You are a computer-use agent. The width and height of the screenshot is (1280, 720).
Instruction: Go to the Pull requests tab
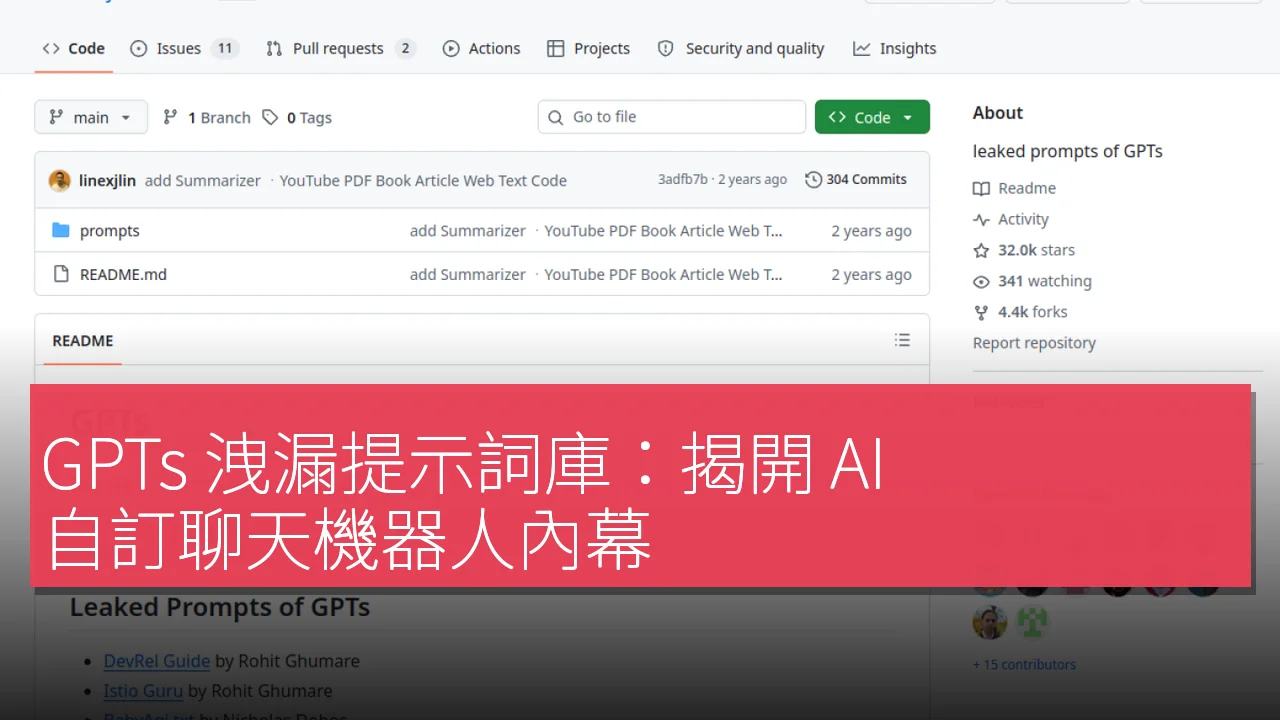click(x=340, y=48)
